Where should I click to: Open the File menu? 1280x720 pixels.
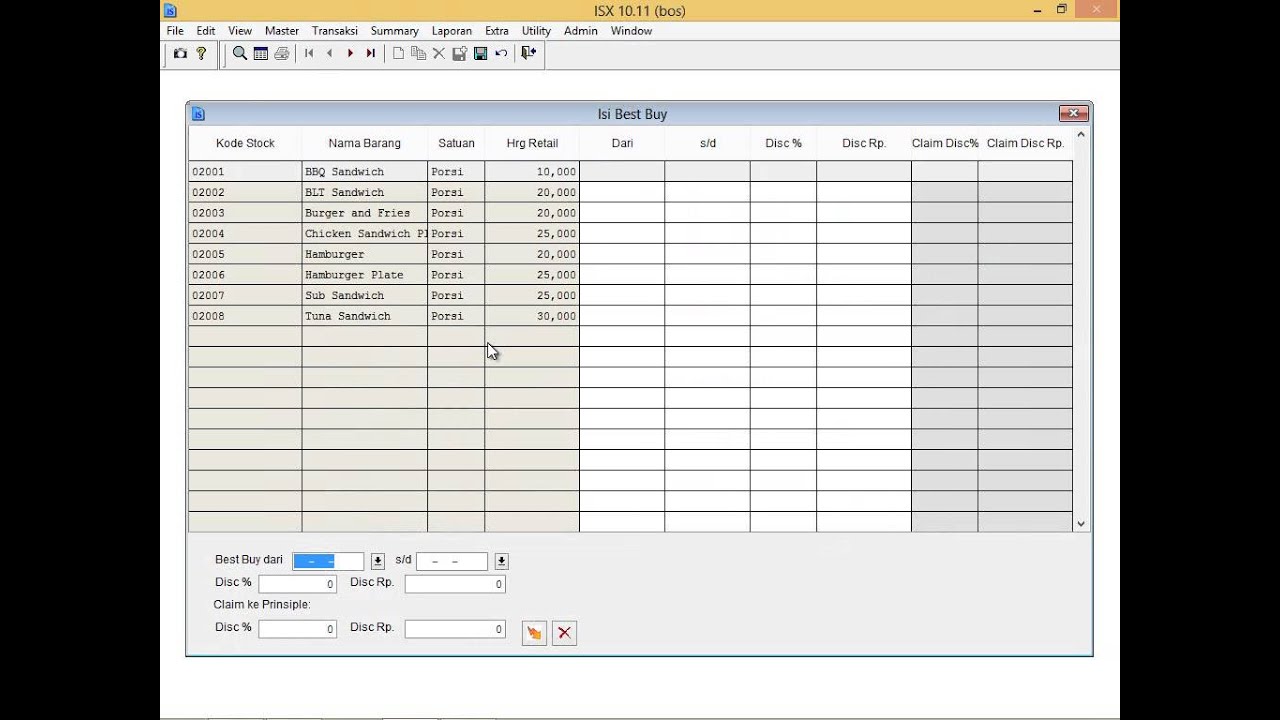175,31
